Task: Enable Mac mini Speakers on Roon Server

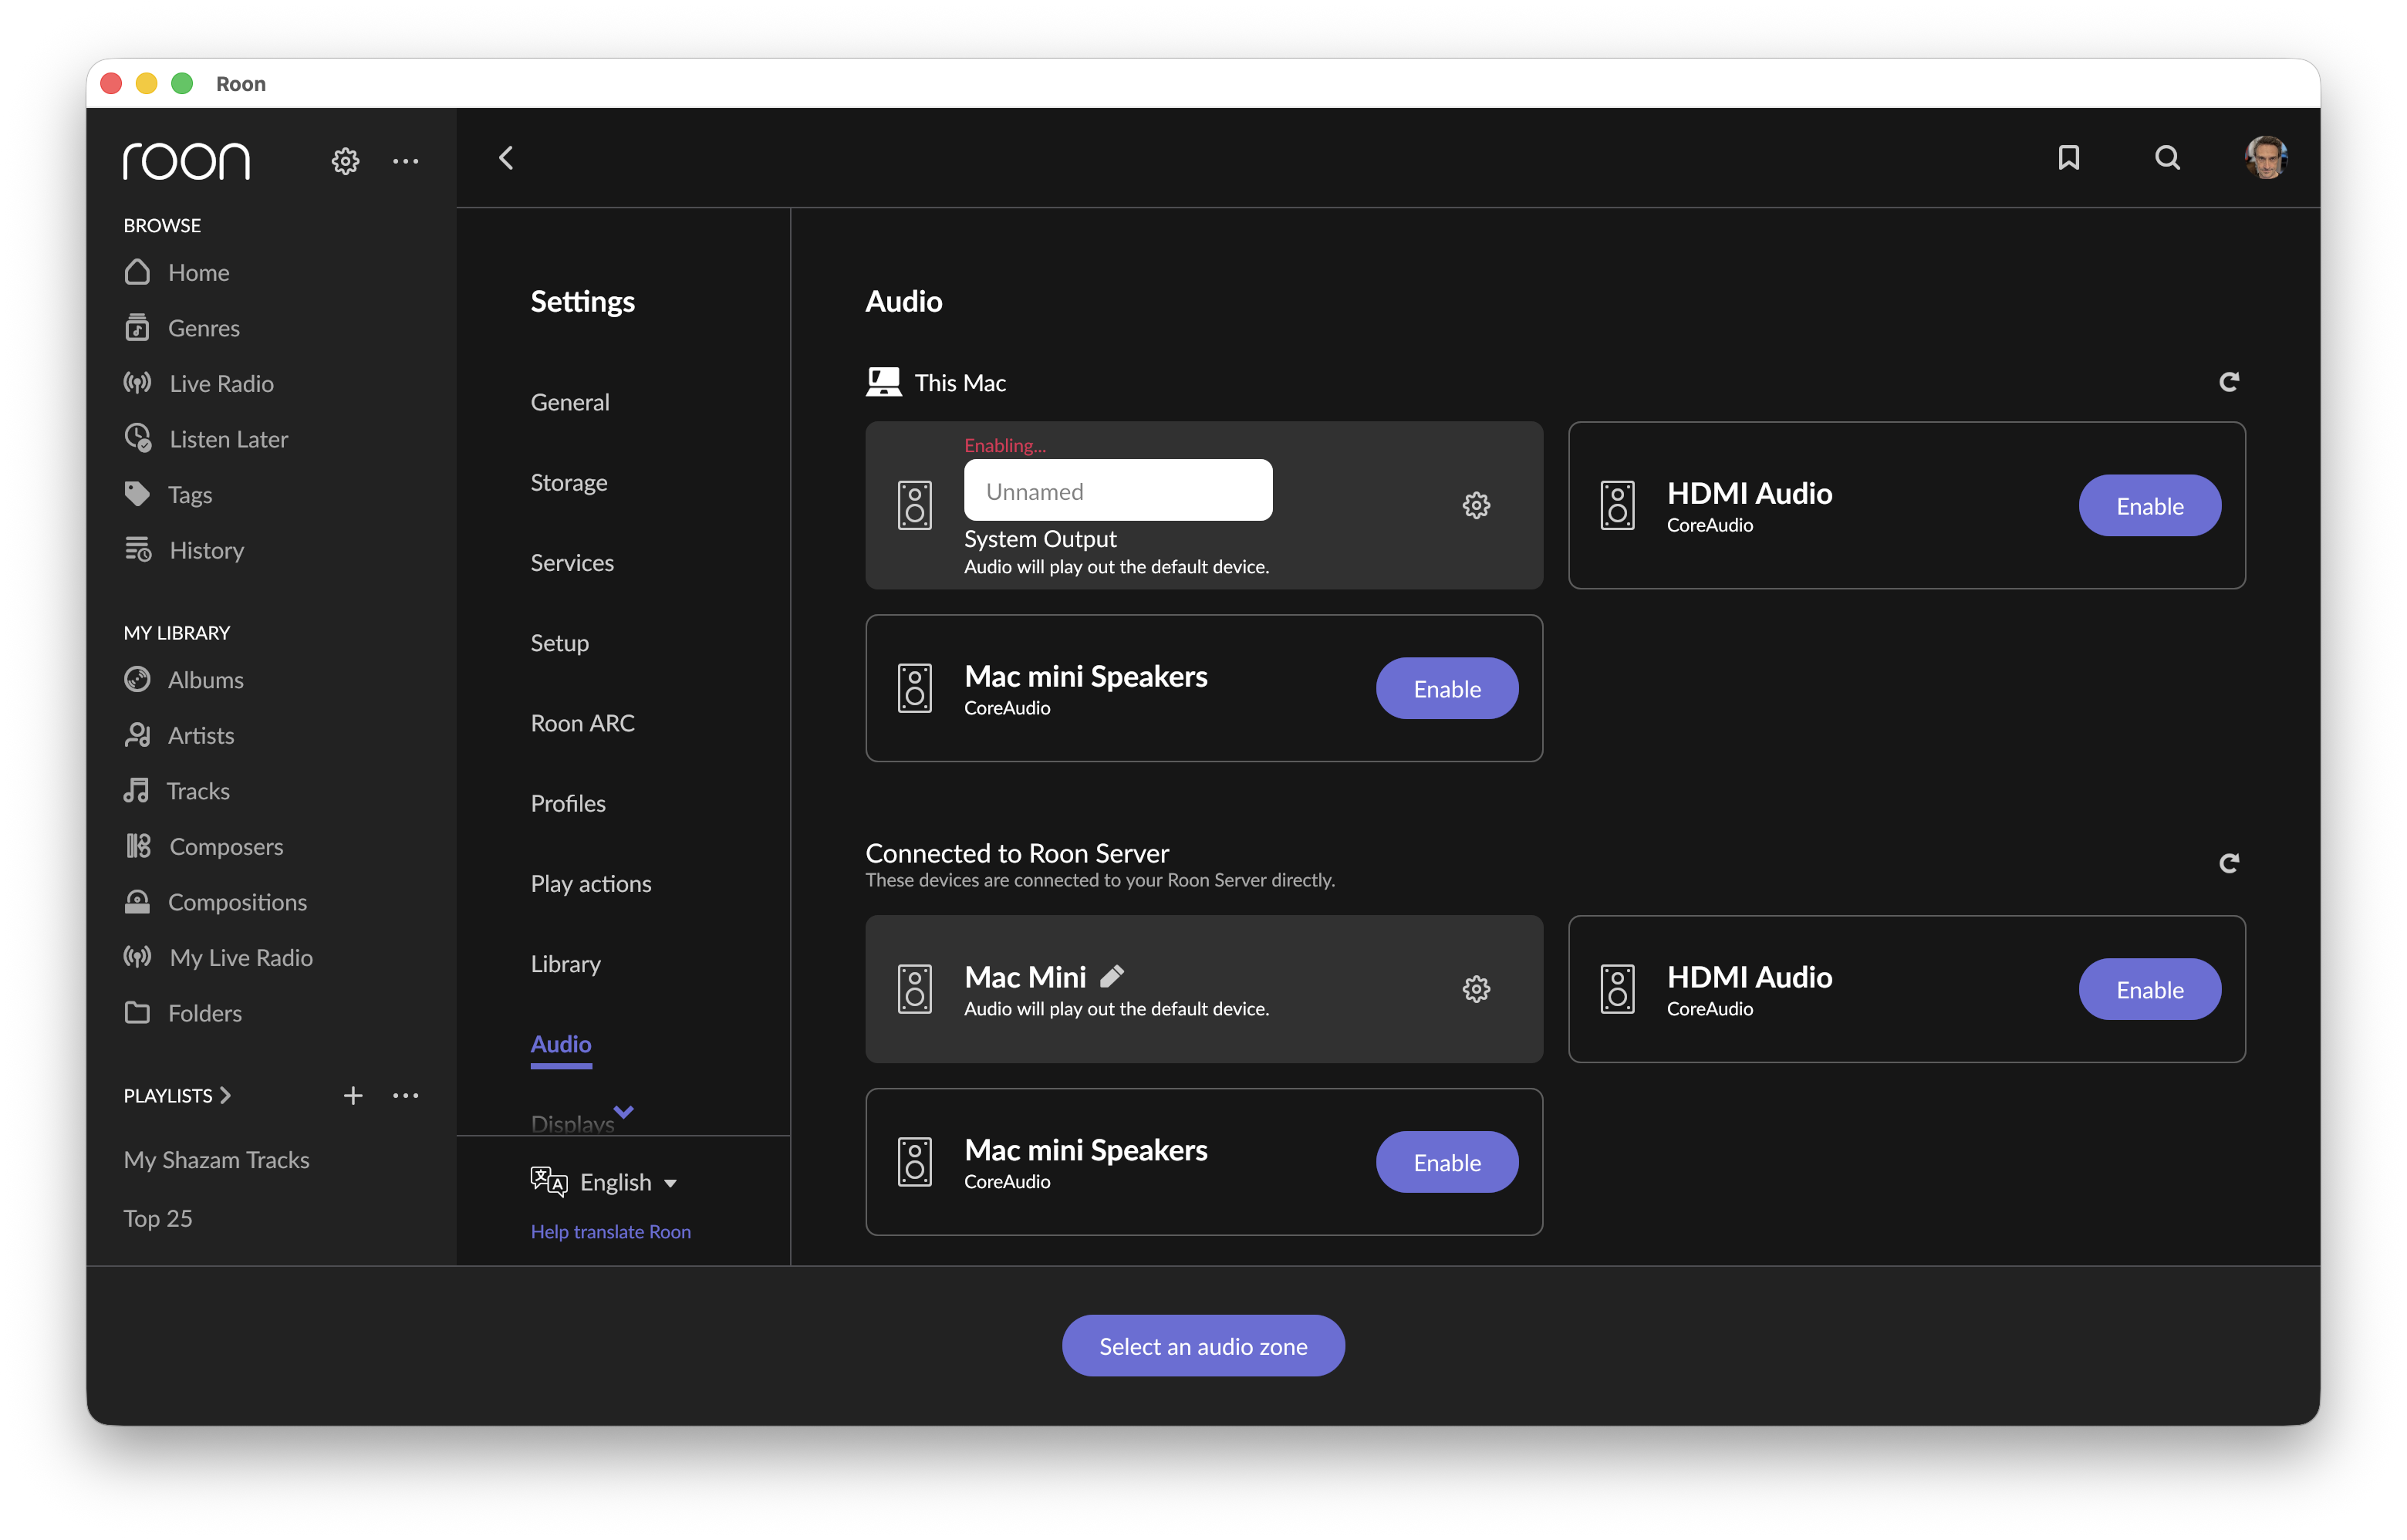Action: [x=1446, y=1162]
